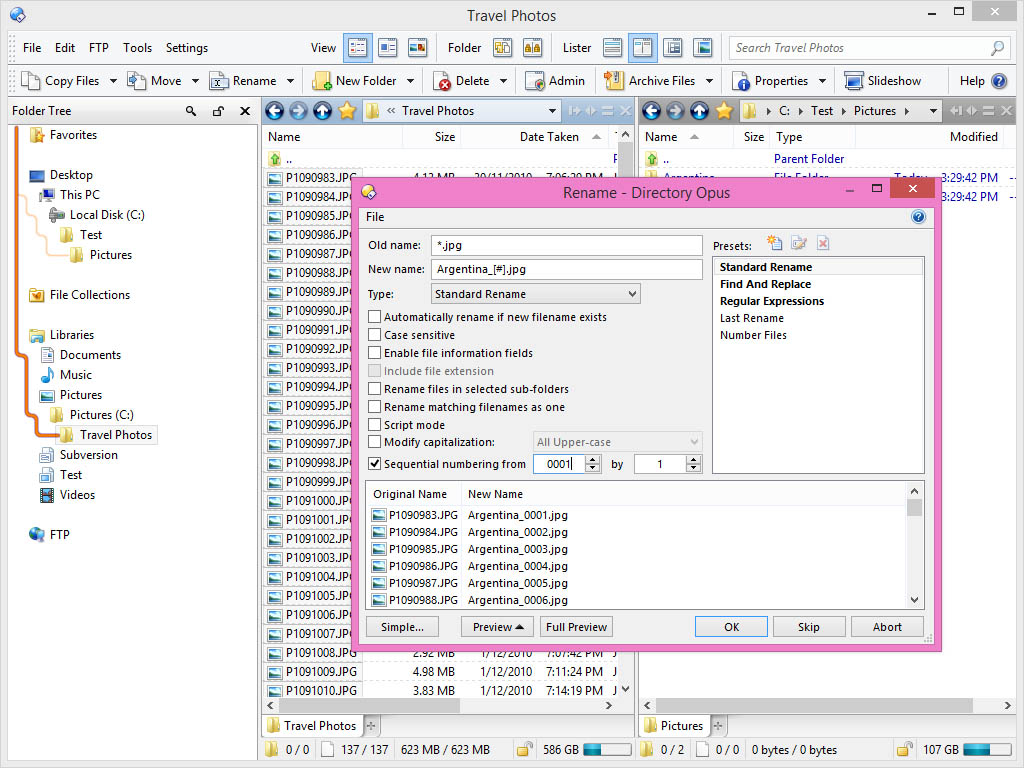Click the New name input field
Image resolution: width=1024 pixels, height=768 pixels.
tap(566, 269)
